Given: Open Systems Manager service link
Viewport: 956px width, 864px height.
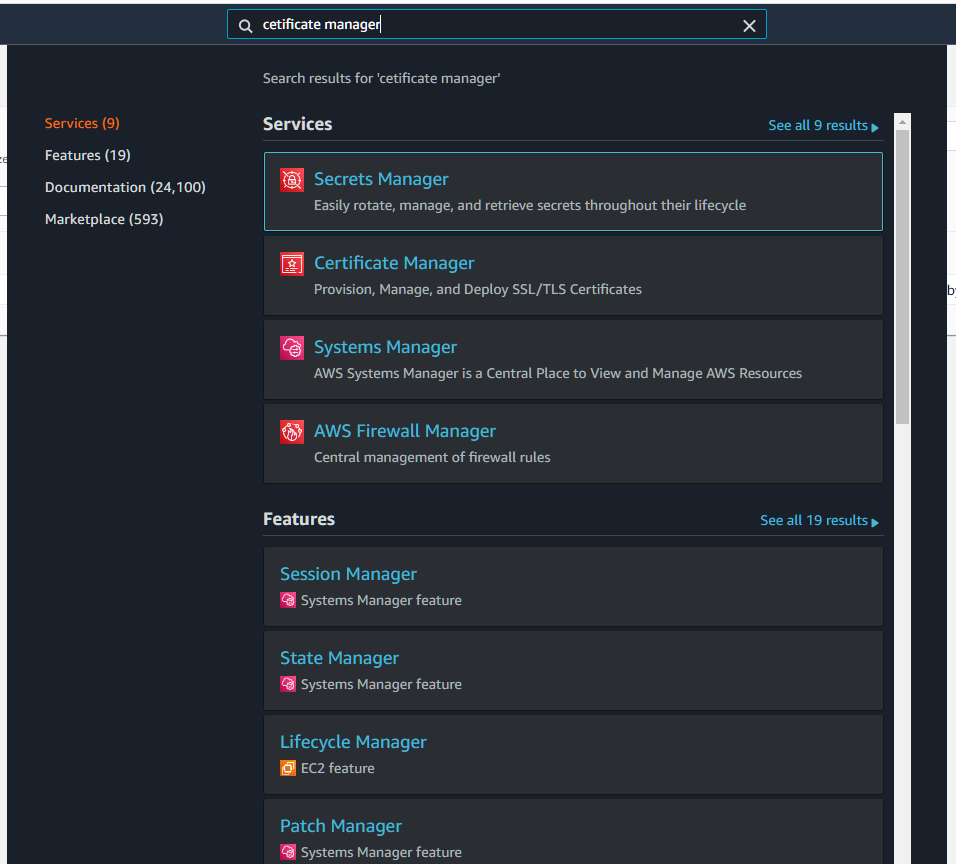Looking at the screenshot, I should (x=385, y=347).
